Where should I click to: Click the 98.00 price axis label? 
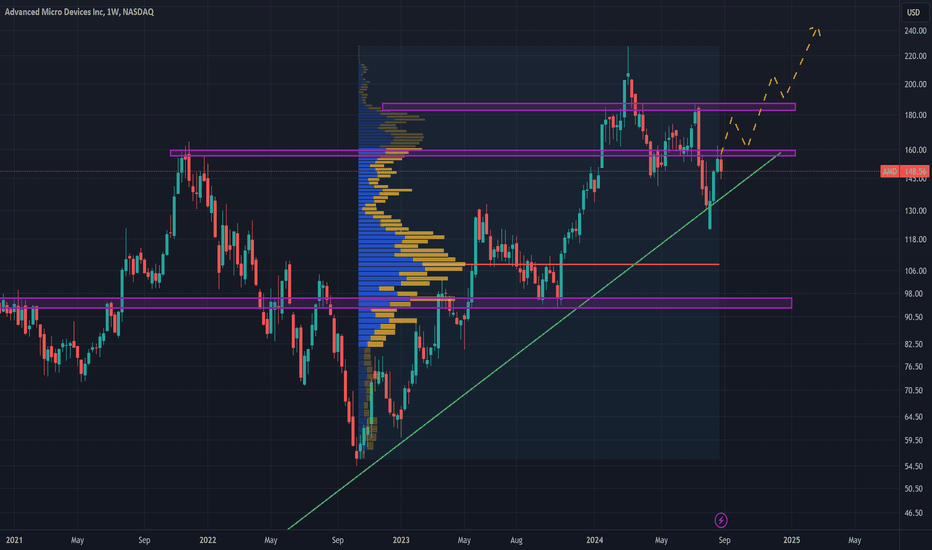tap(915, 294)
